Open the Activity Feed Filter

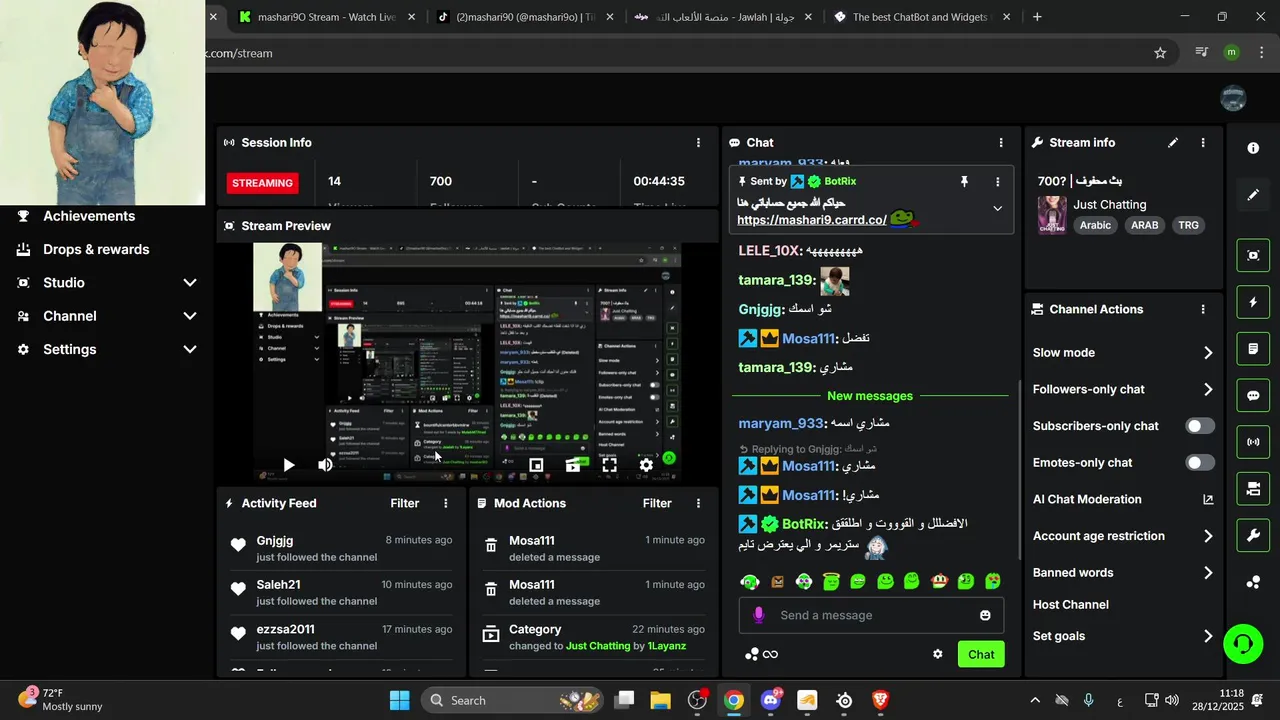[x=404, y=503]
